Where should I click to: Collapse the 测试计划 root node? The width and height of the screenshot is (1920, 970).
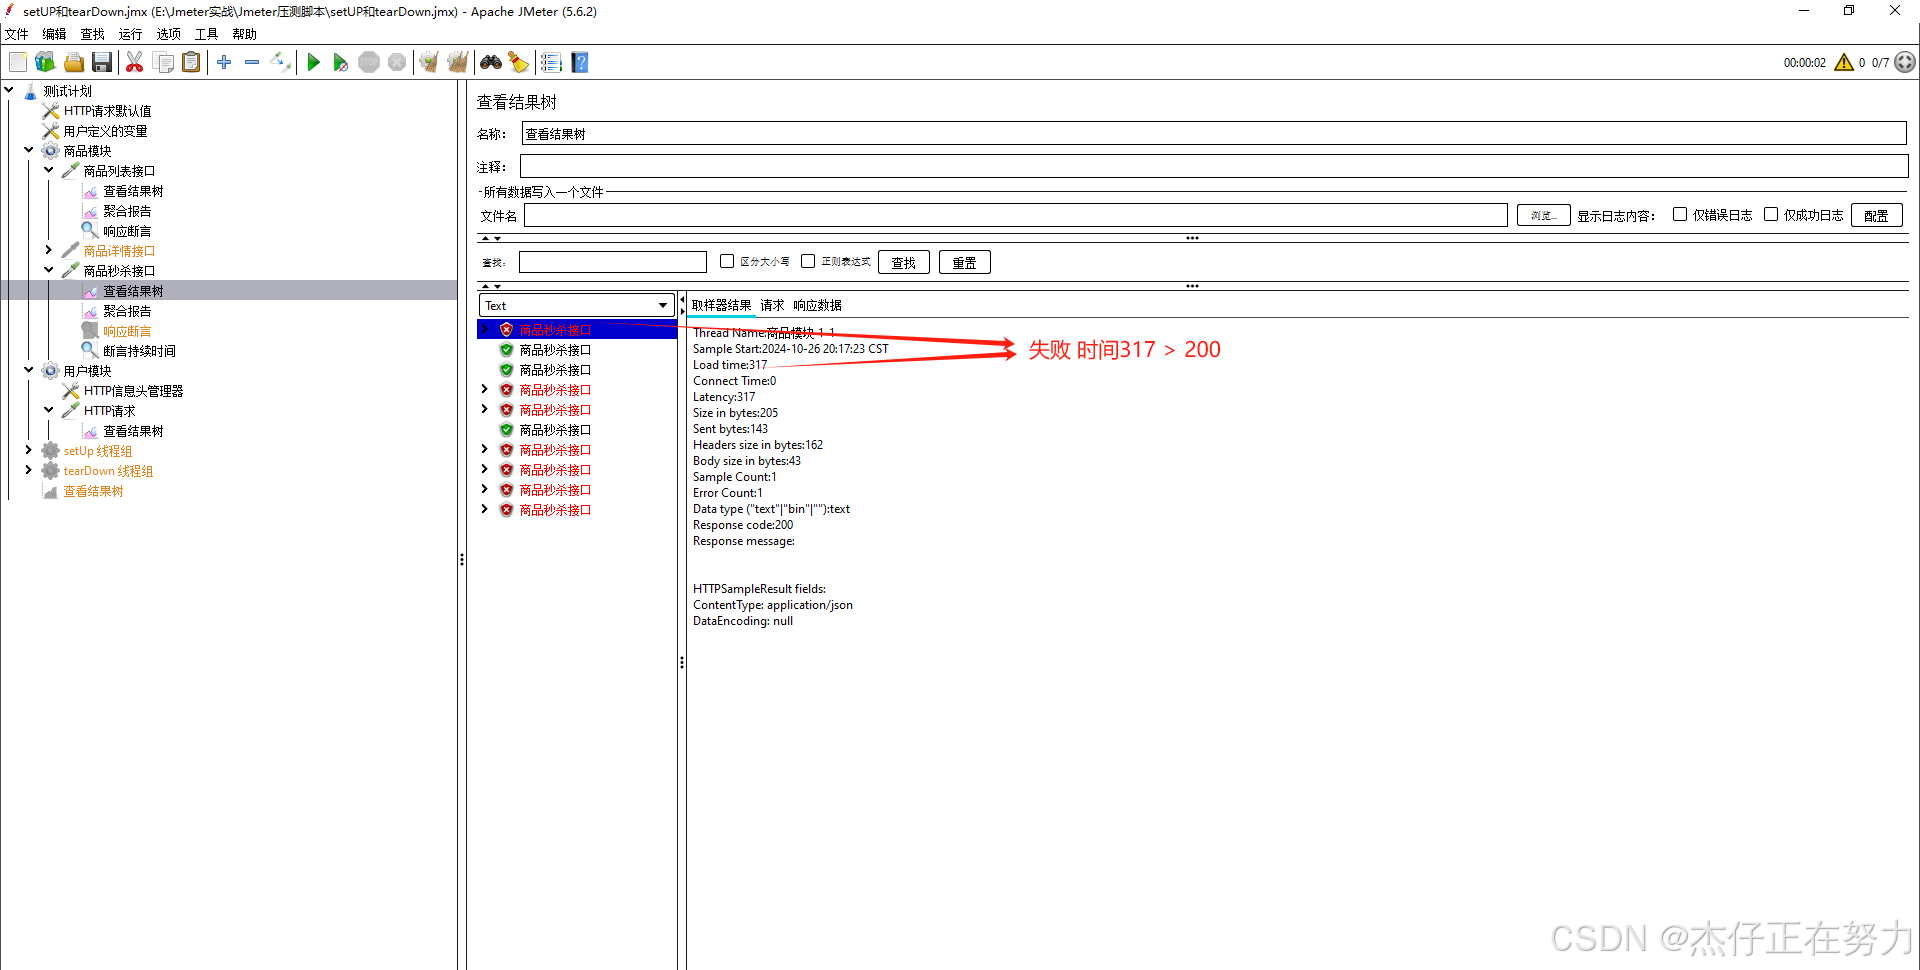9,90
